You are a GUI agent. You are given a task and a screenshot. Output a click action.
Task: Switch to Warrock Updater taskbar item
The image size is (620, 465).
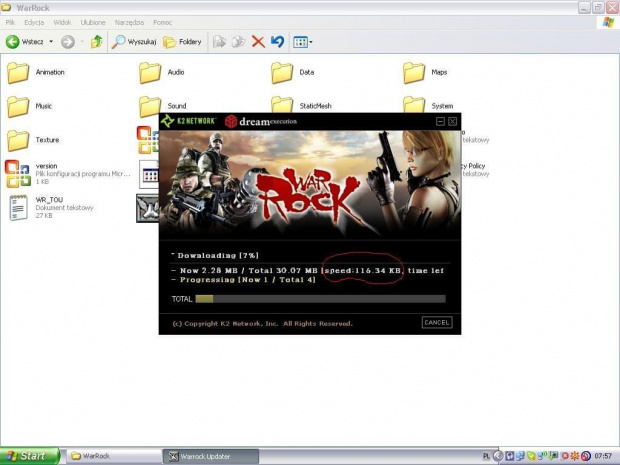pos(210,456)
